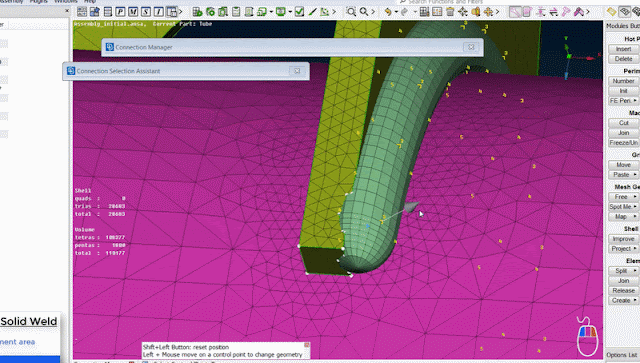The width and height of the screenshot is (640, 363).
Task: Open the undo history dropdown arrow
Action: click(x=396, y=12)
